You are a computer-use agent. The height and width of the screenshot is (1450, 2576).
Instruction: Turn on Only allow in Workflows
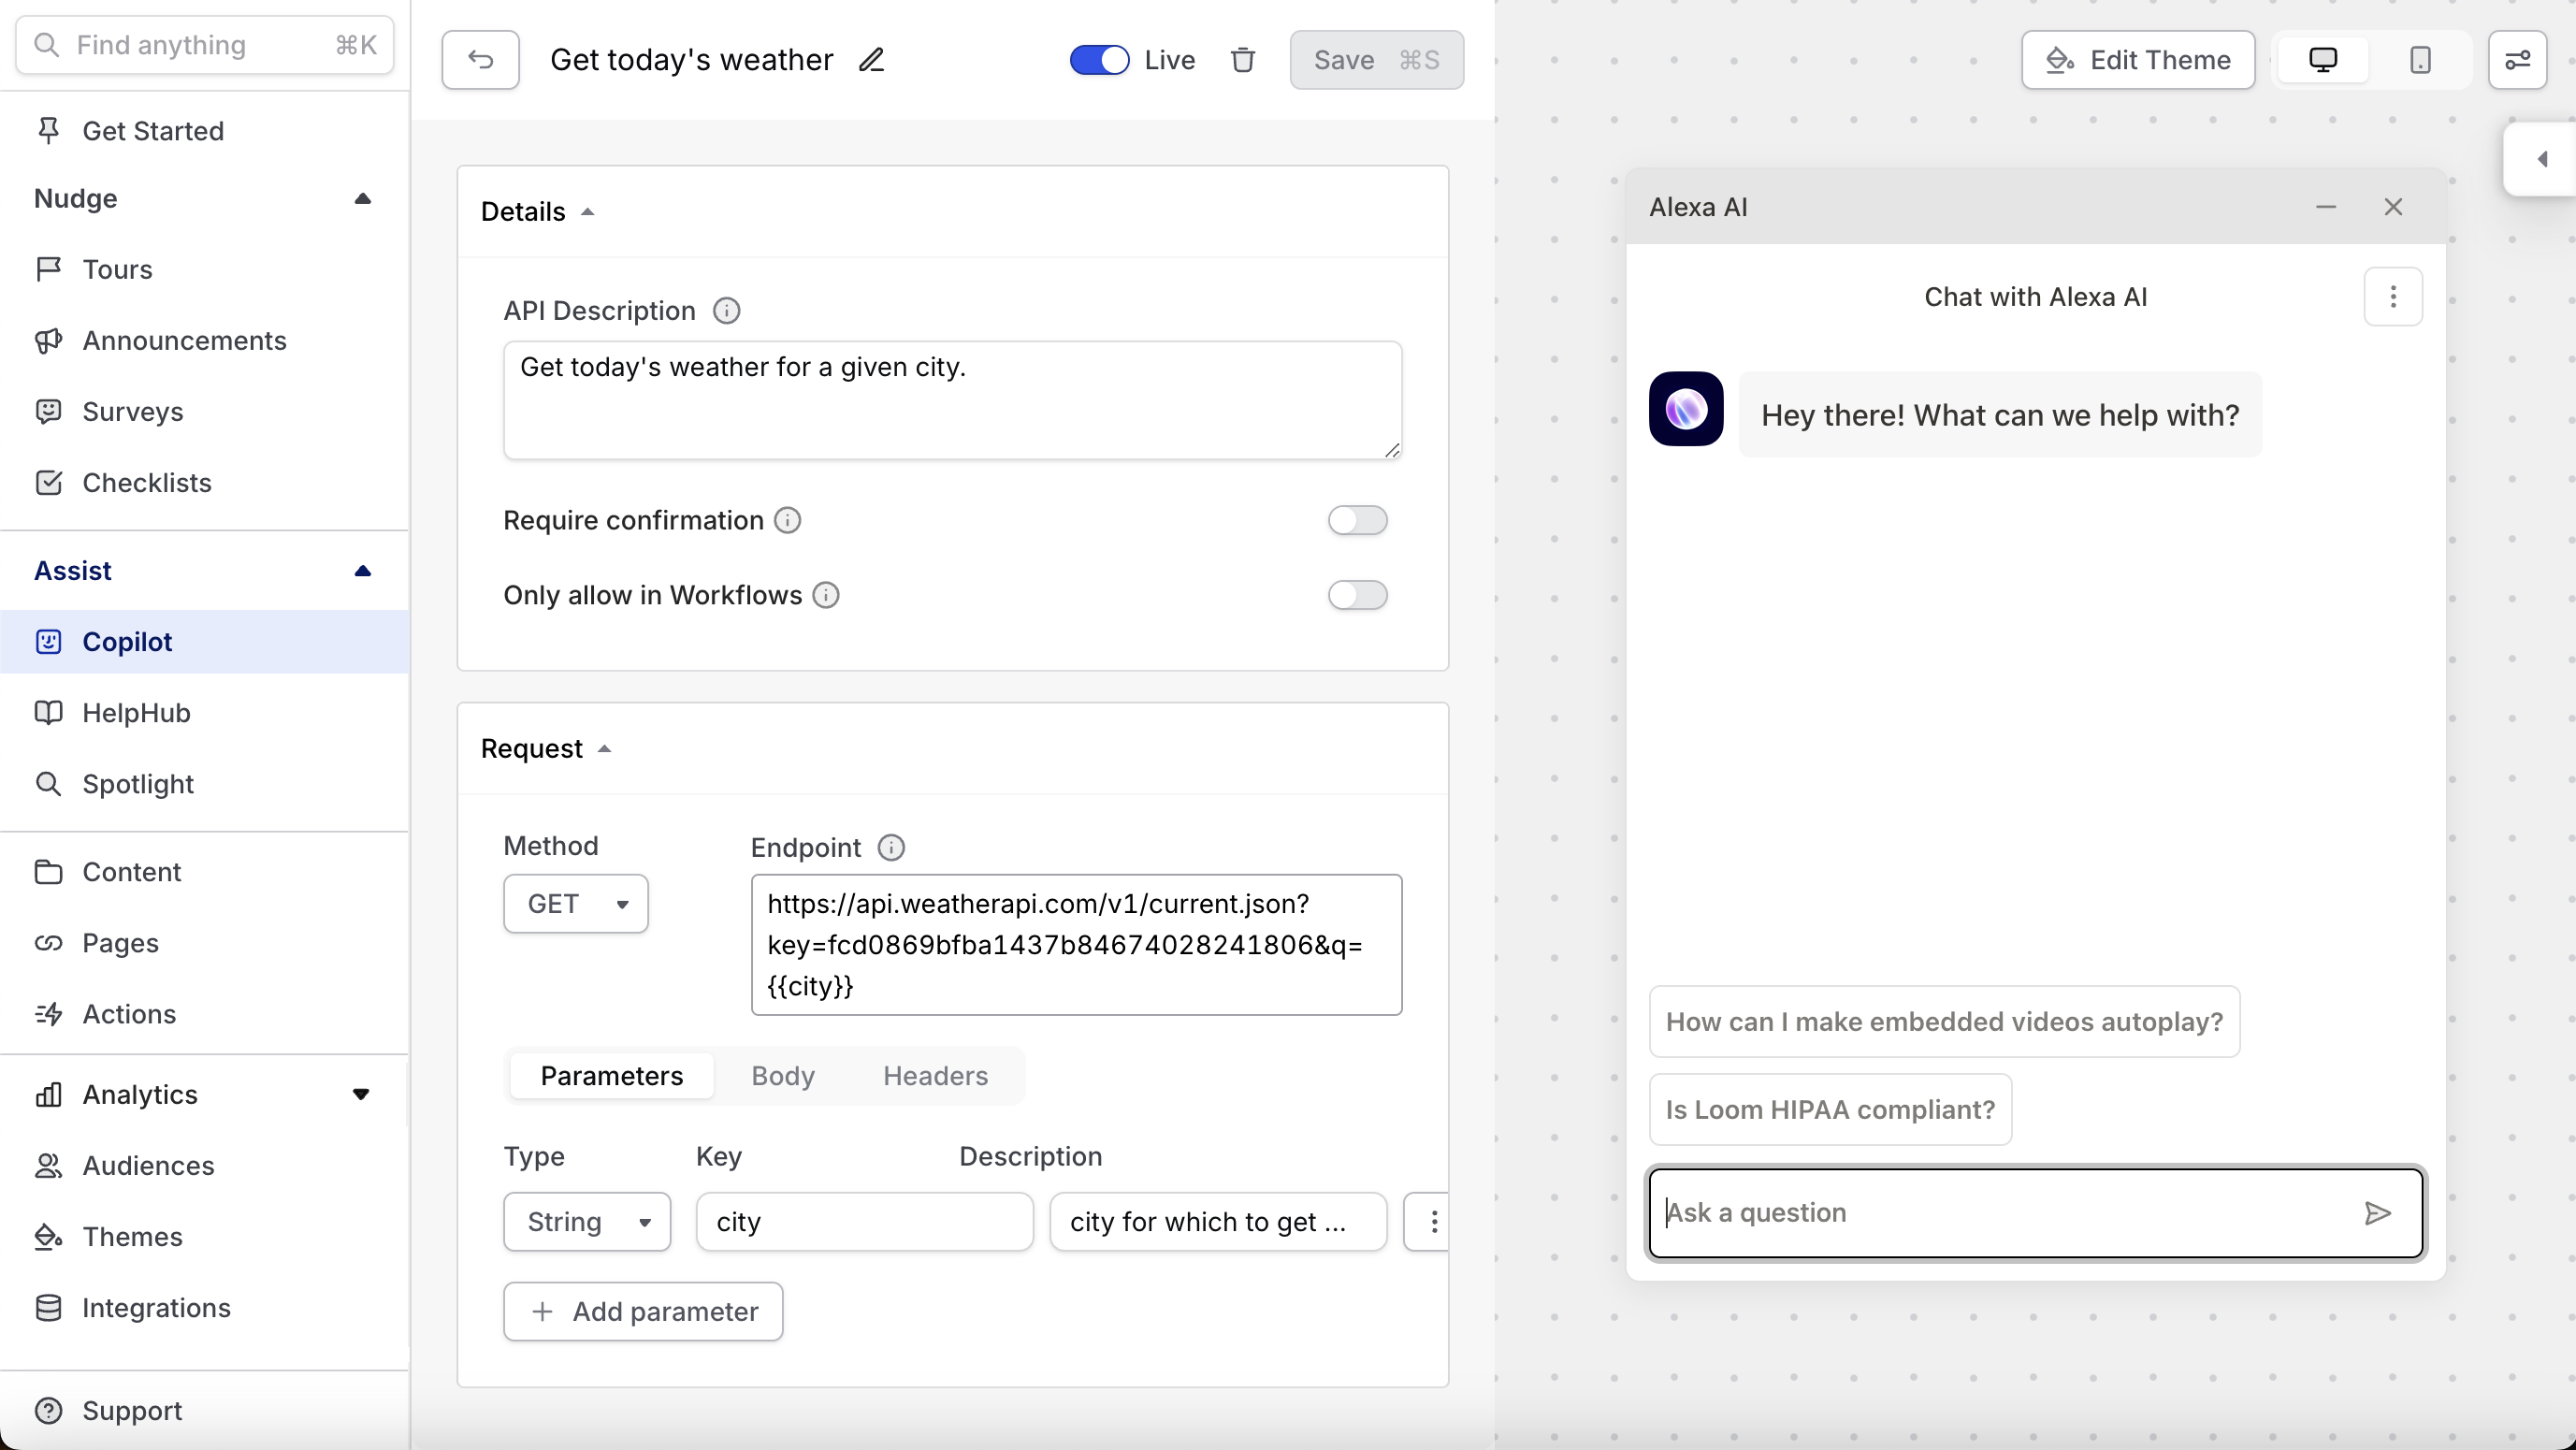tap(1357, 595)
